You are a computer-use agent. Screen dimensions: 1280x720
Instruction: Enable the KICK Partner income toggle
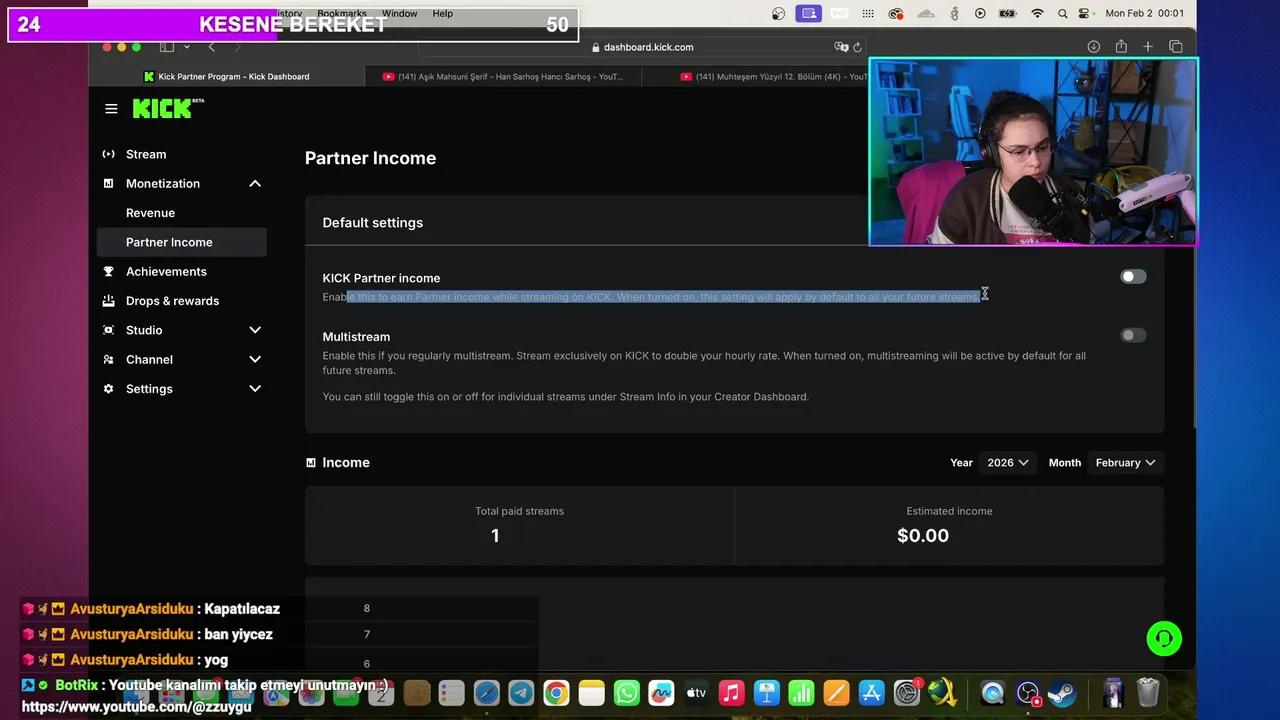pyautogui.click(x=1133, y=277)
